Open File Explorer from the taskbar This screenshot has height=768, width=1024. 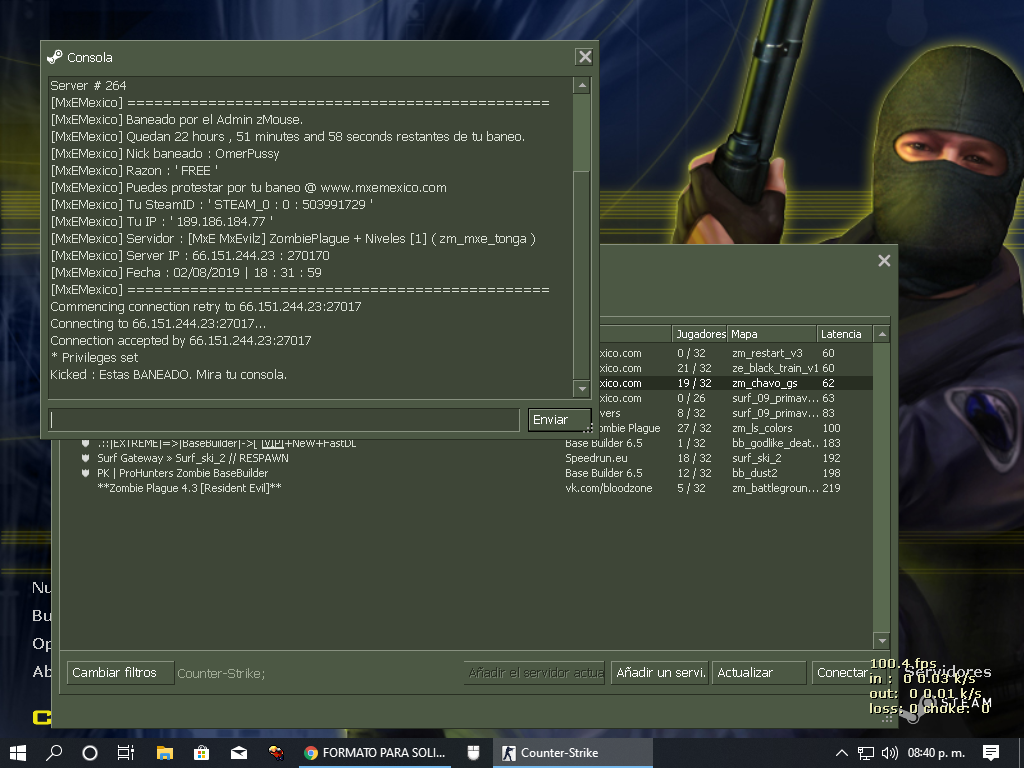165,753
